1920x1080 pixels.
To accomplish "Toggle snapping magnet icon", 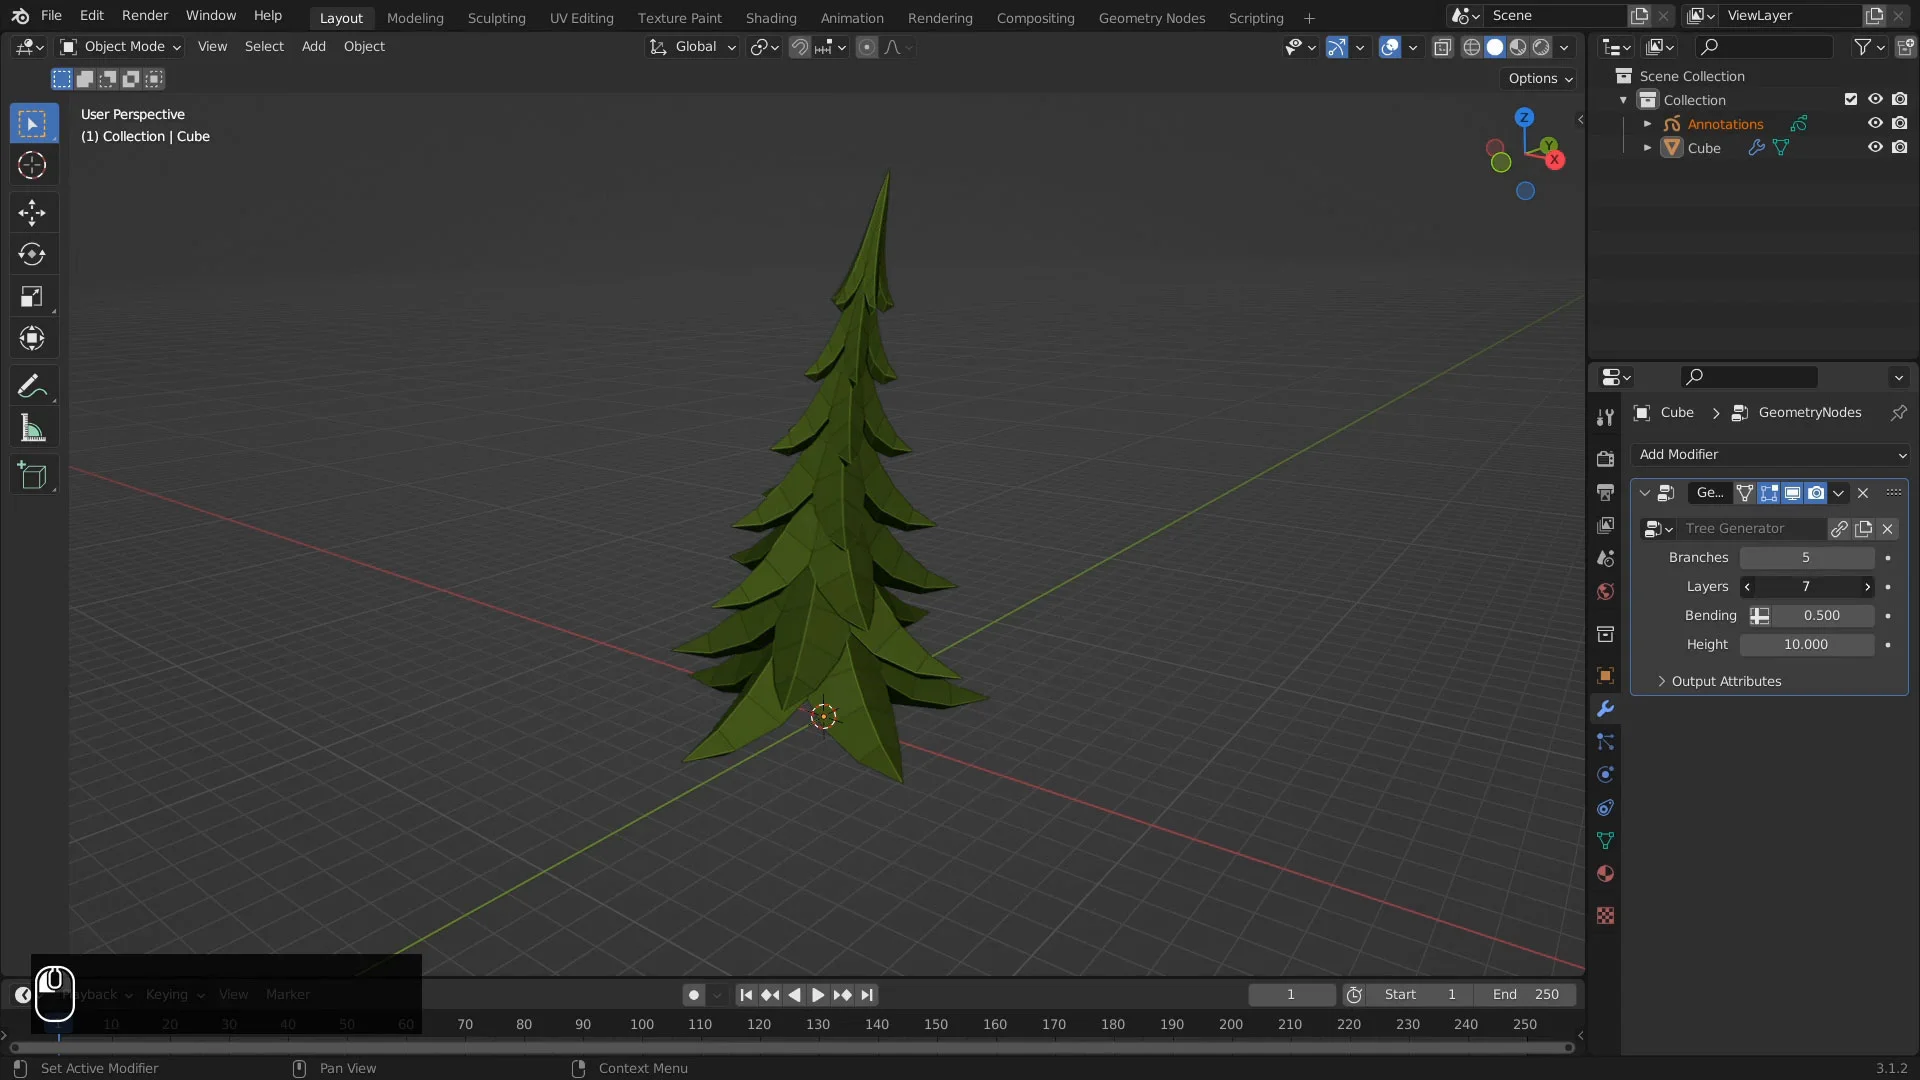I will (799, 47).
